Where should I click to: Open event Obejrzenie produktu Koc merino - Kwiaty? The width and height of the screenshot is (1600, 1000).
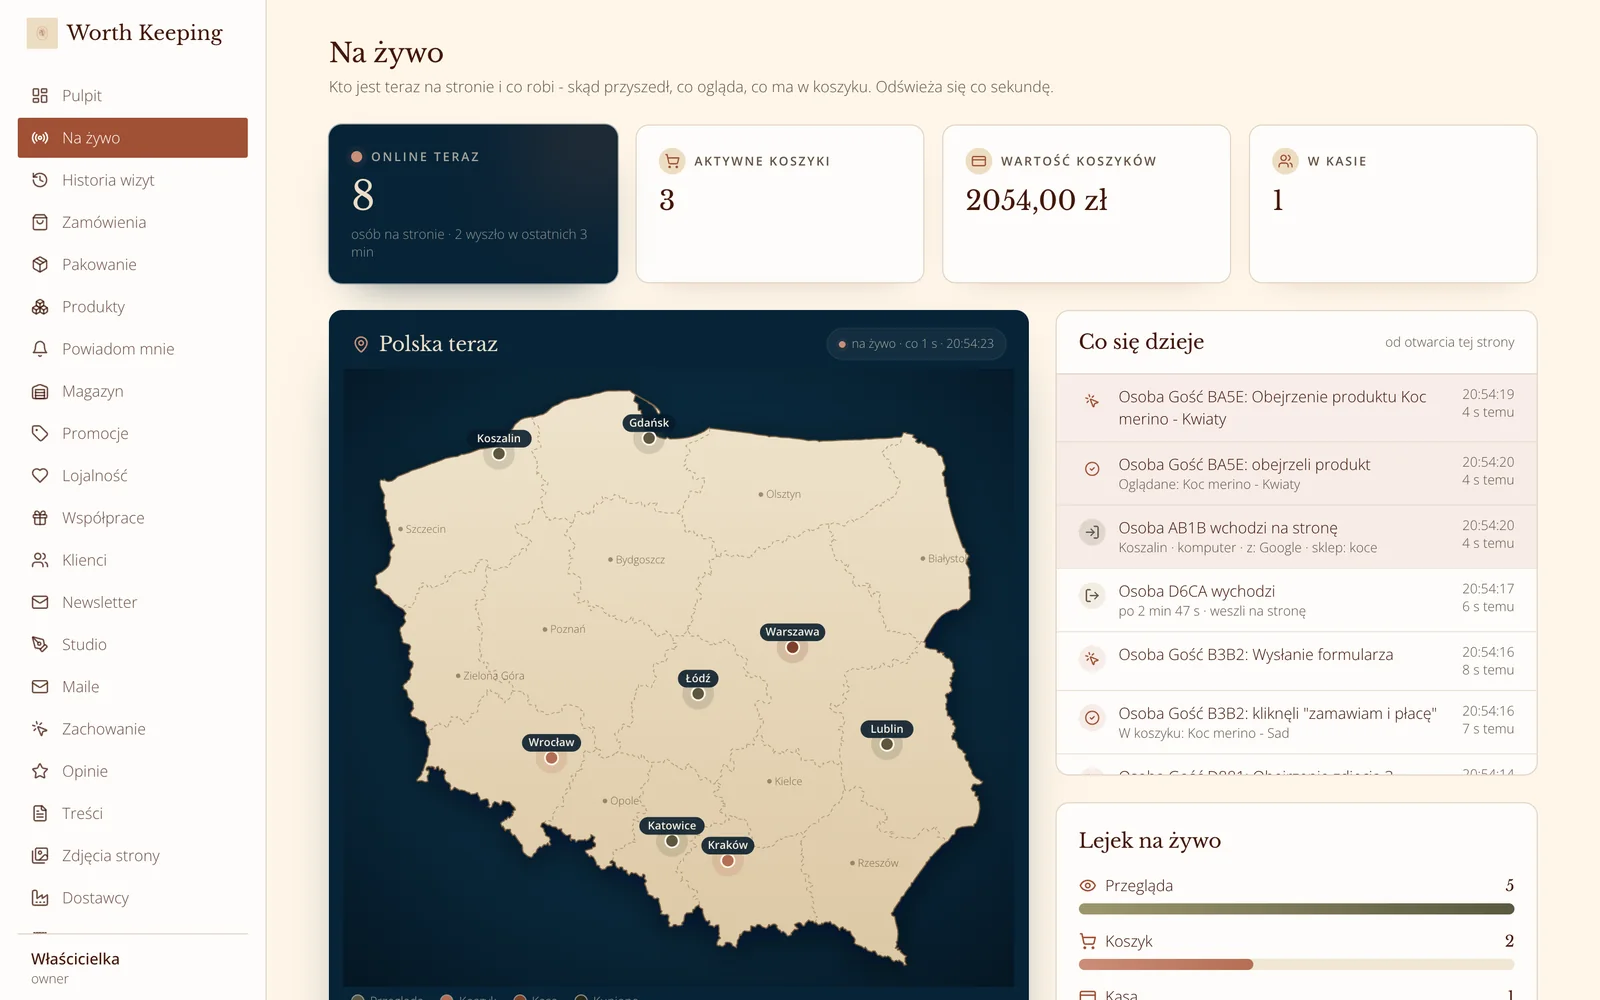(1296, 408)
